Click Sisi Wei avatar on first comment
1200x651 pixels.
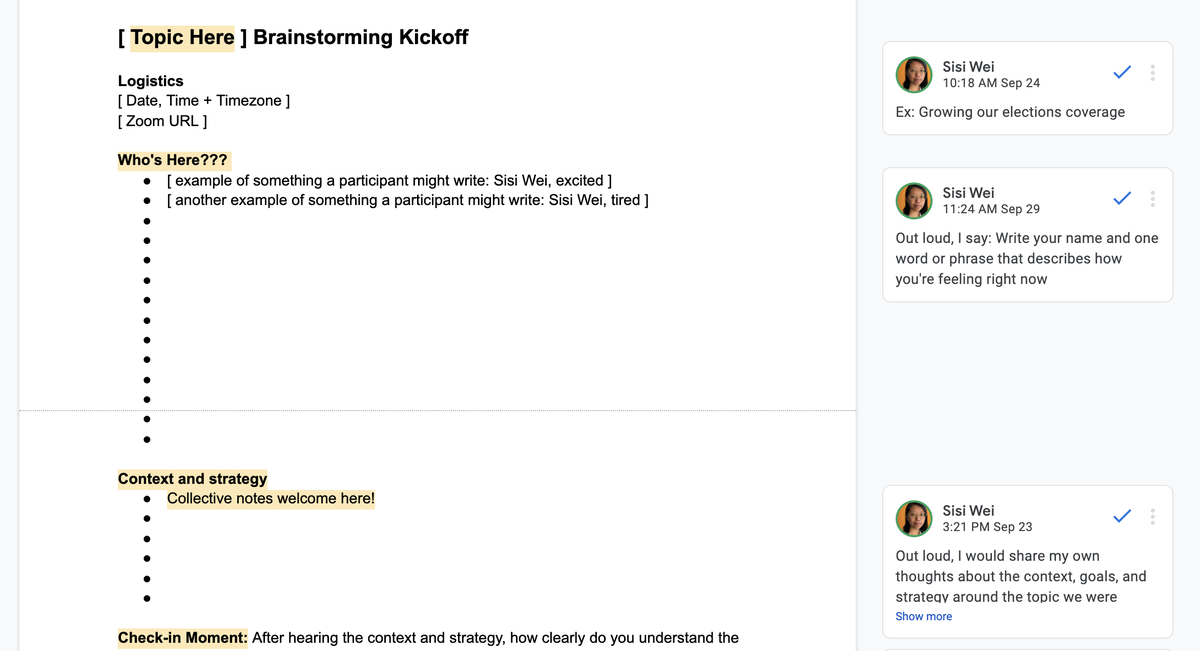[914, 74]
